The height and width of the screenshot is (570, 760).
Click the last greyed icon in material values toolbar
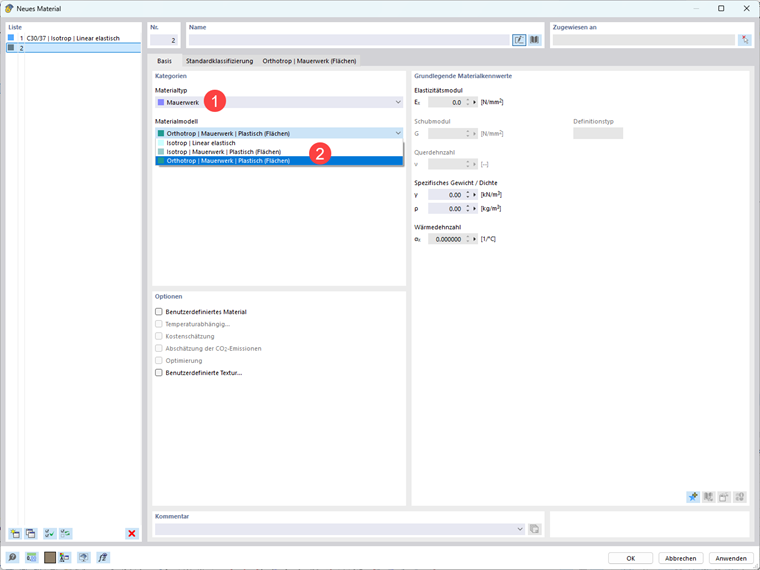[x=740, y=497]
